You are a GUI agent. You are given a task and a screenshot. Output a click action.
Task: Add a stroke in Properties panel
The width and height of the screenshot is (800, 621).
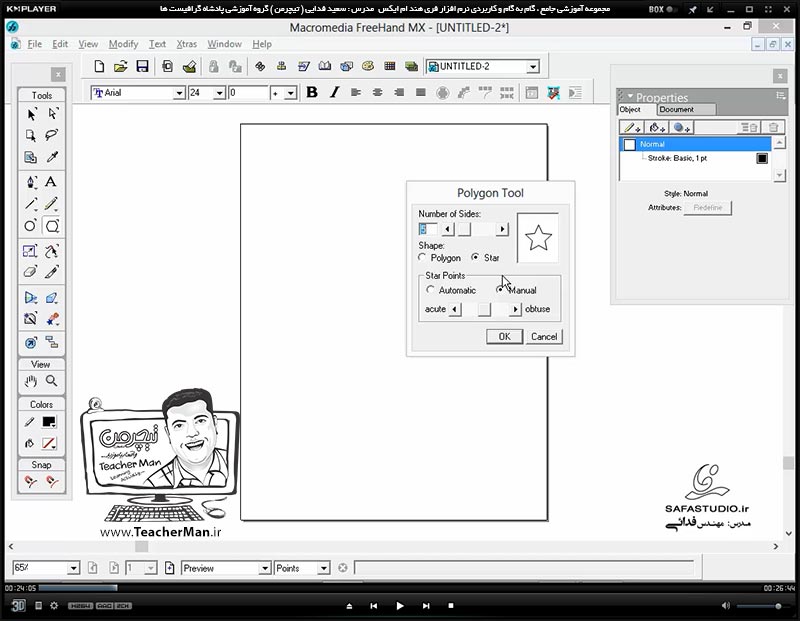click(633, 128)
